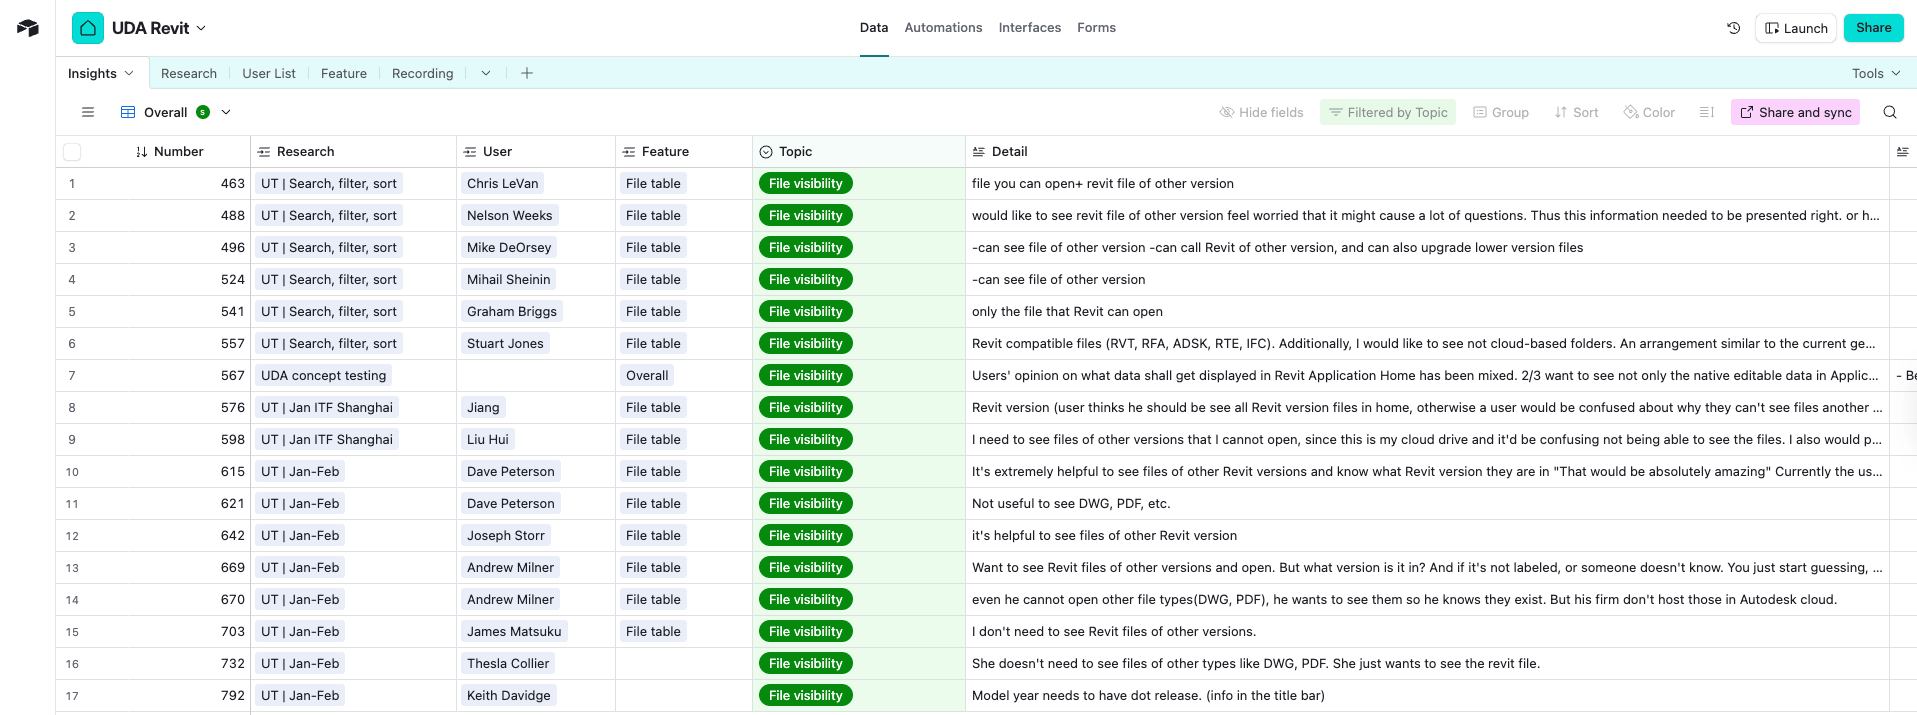Viewport: 1917px width, 715px height.
Task: Expand the UDA Revit base name dropdown
Action: pyautogui.click(x=201, y=28)
